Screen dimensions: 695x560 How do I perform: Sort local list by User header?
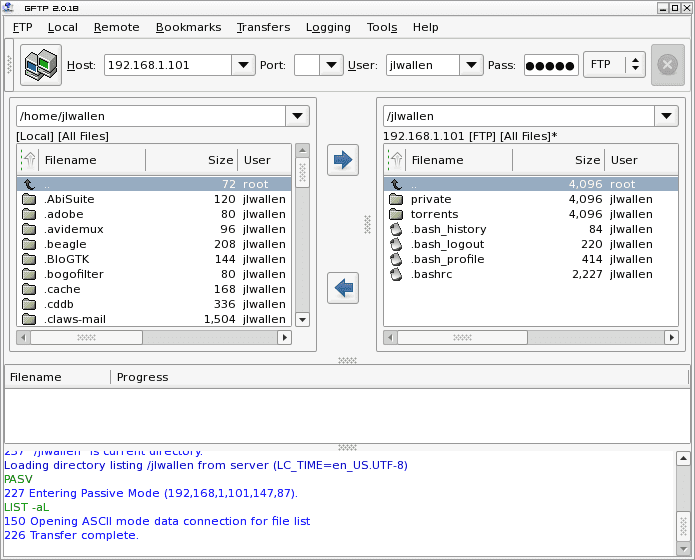click(265, 160)
